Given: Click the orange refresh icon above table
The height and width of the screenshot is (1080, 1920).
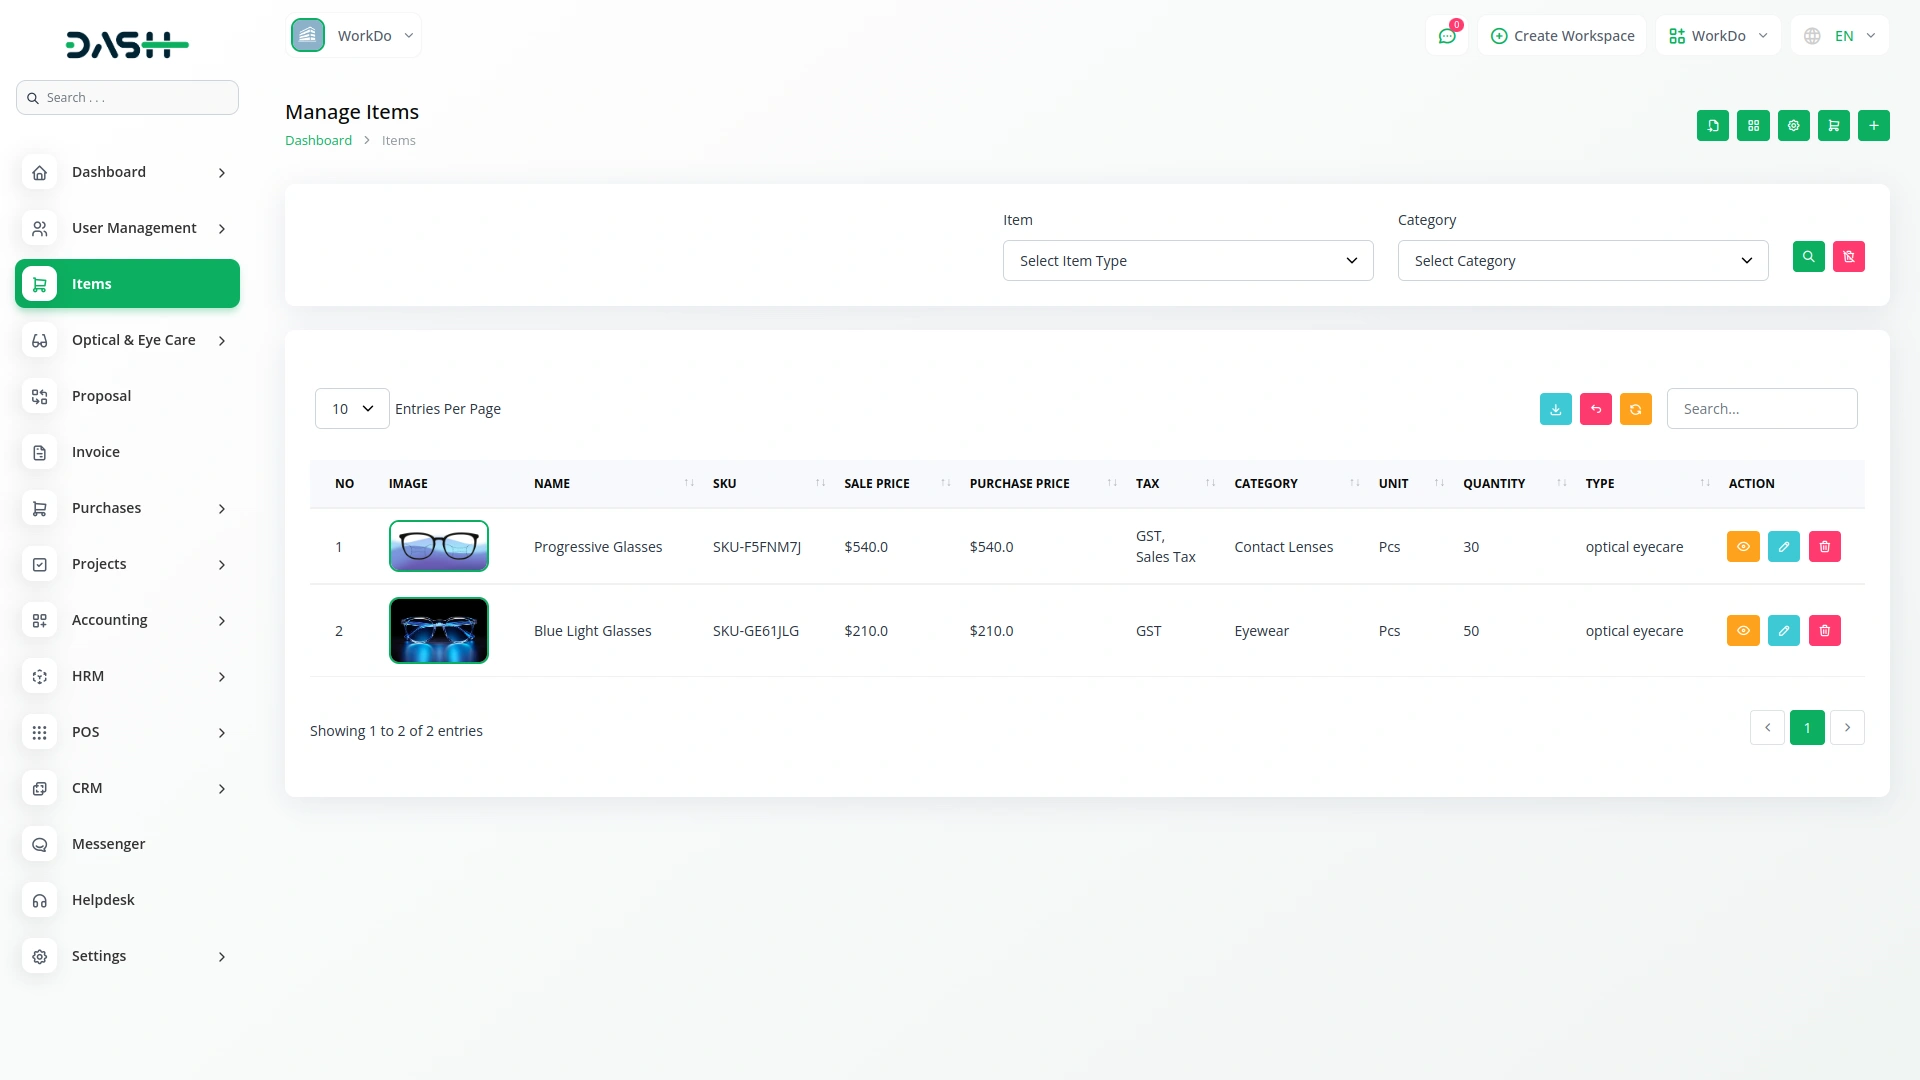Looking at the screenshot, I should coord(1635,409).
